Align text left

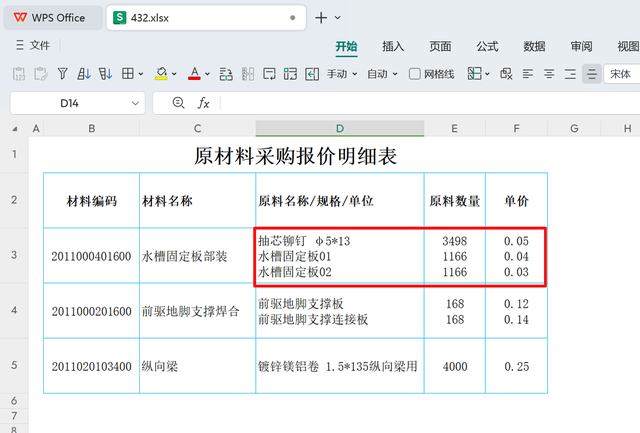pyautogui.click(x=528, y=74)
